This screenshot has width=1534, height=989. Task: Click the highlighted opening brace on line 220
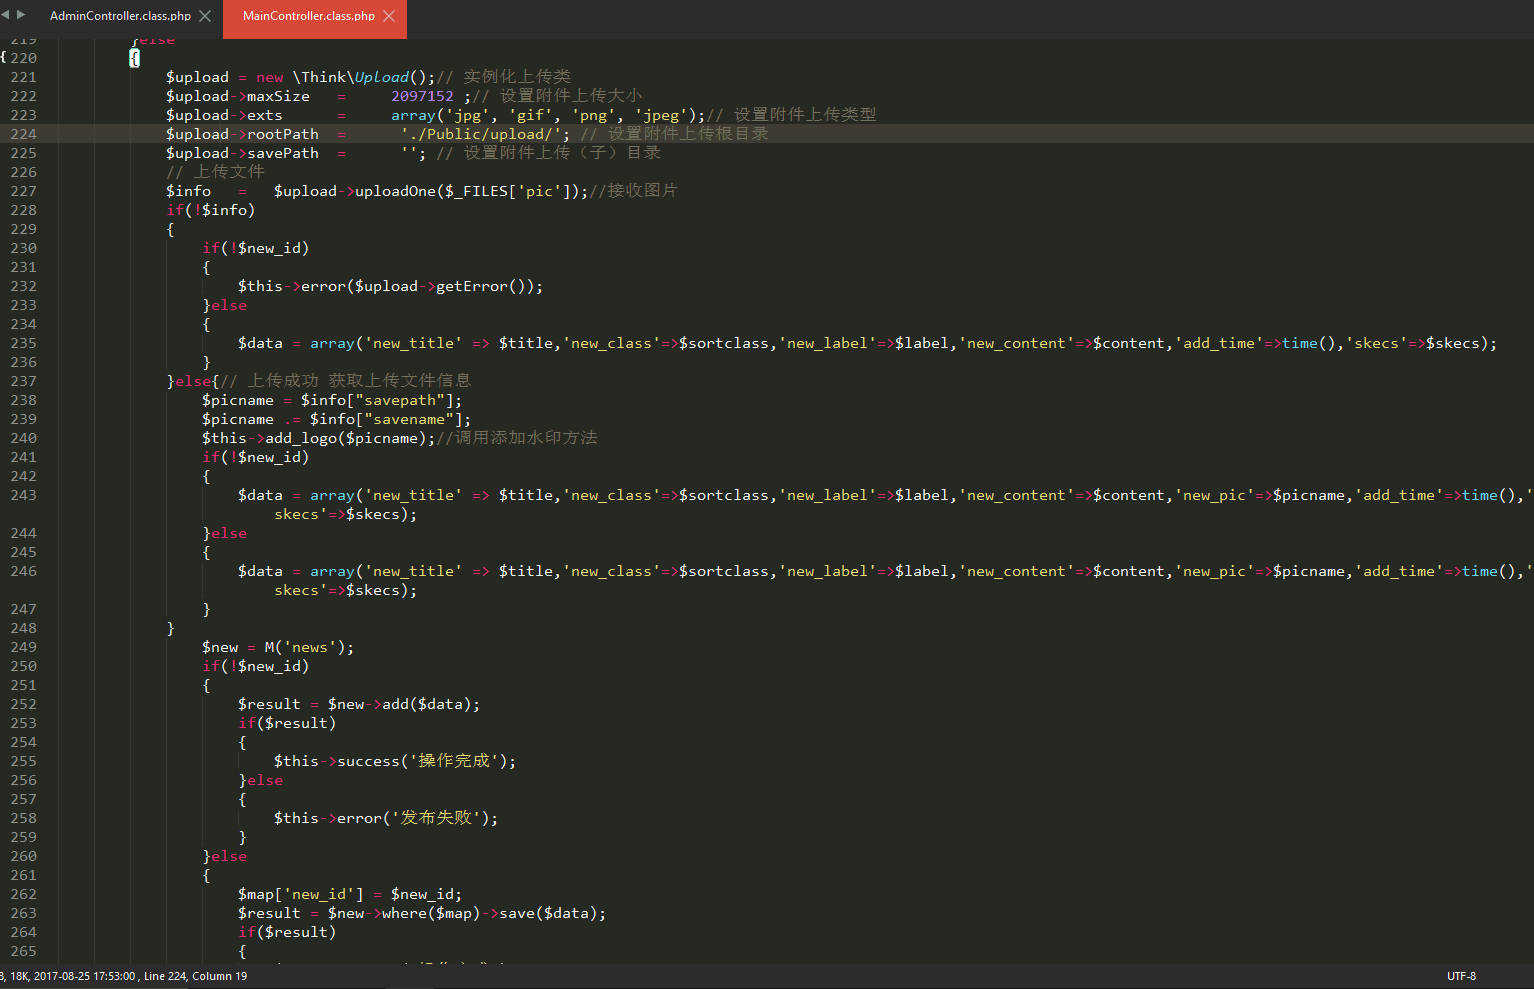134,58
